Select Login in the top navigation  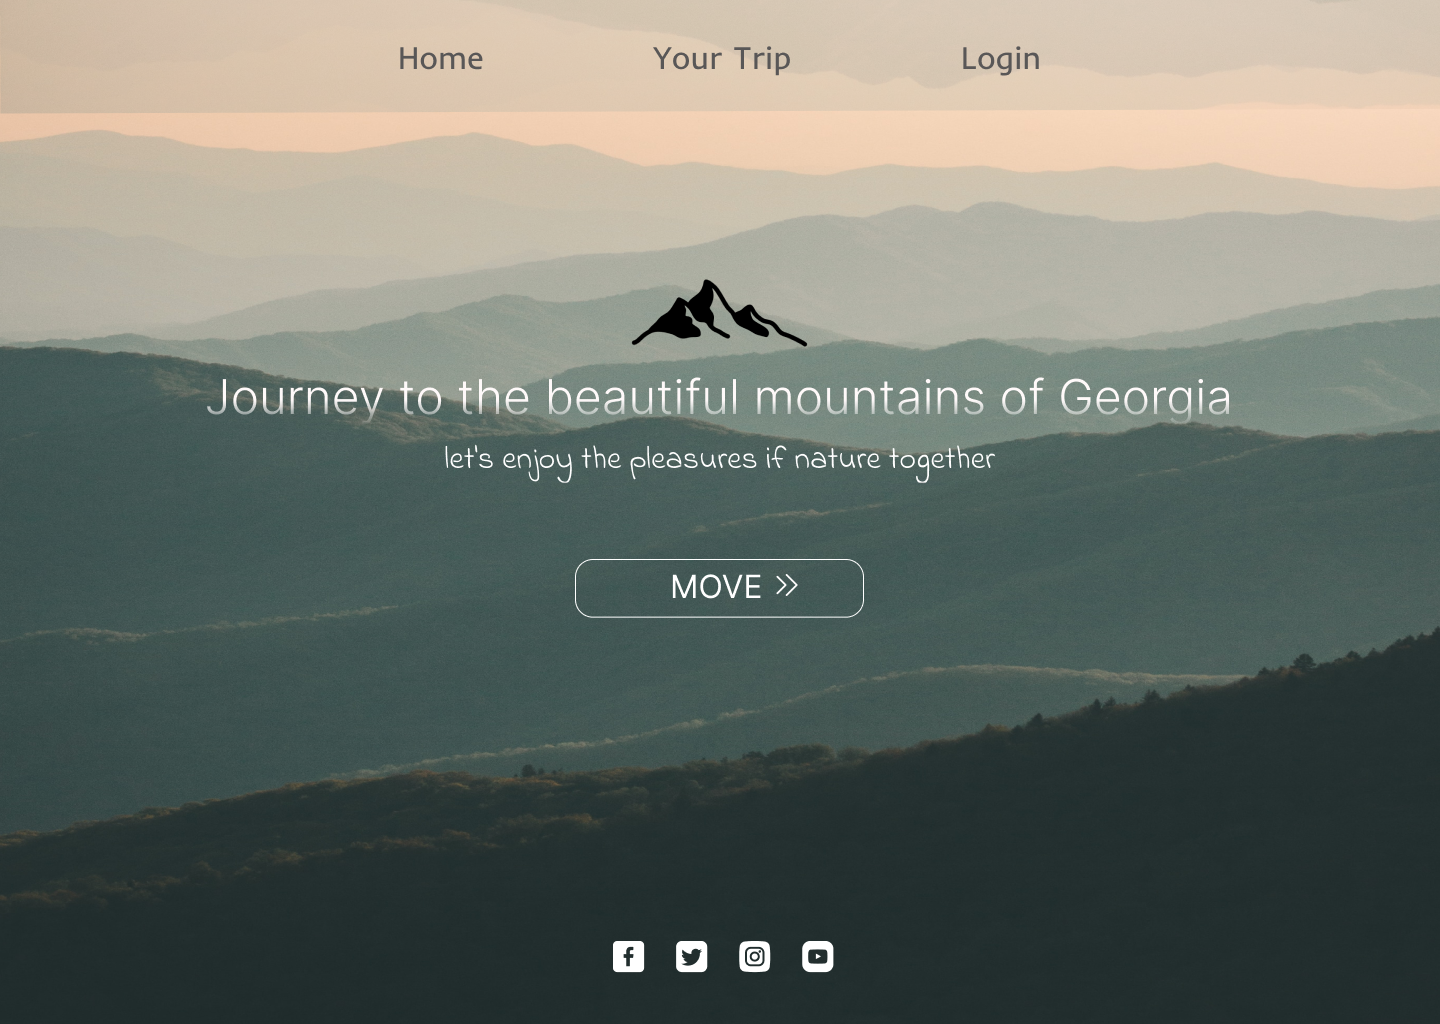(x=1000, y=59)
